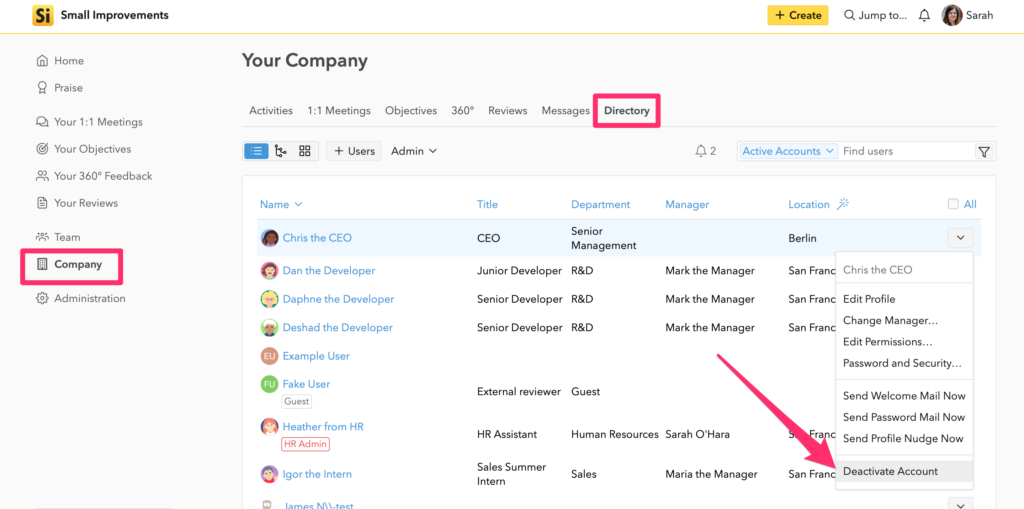Choose Password and Security… option
The image size is (1024, 509).
tap(904, 363)
